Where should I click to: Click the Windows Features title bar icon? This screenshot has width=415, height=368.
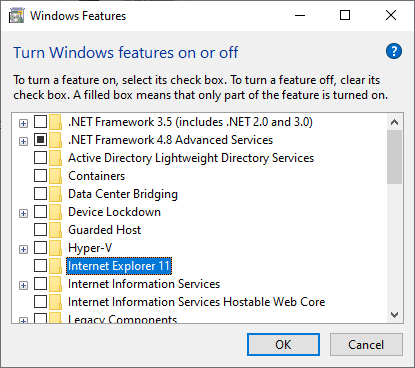[17, 16]
